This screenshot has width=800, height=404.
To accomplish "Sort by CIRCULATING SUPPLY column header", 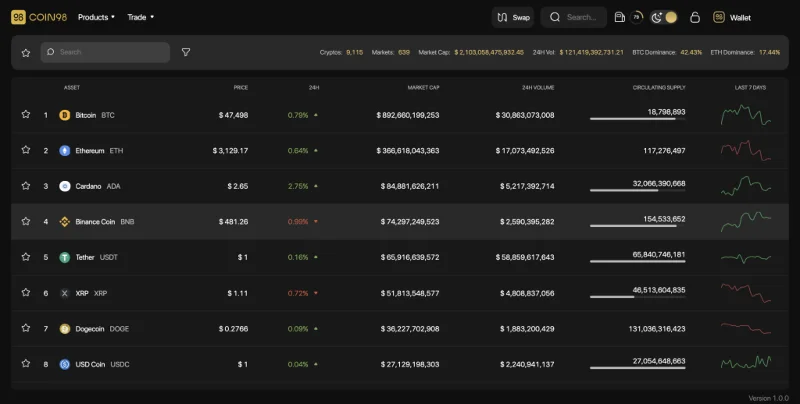I will pyautogui.click(x=659, y=88).
